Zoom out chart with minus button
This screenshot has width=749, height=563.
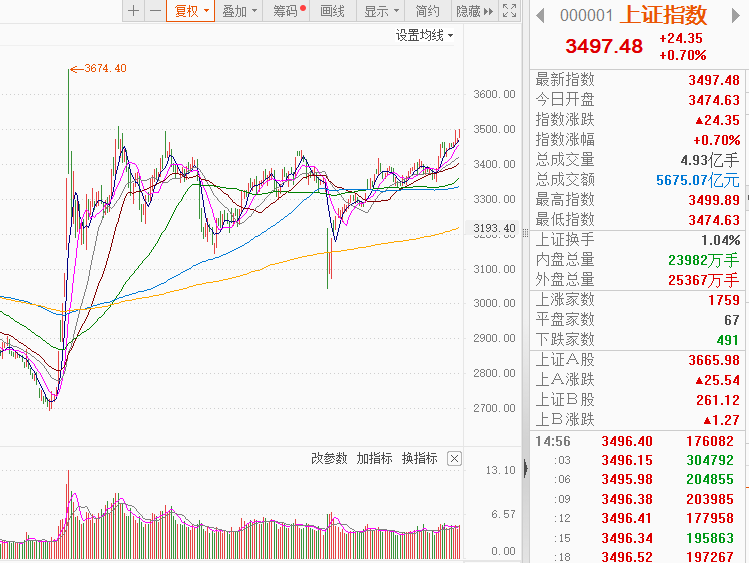coord(155,11)
